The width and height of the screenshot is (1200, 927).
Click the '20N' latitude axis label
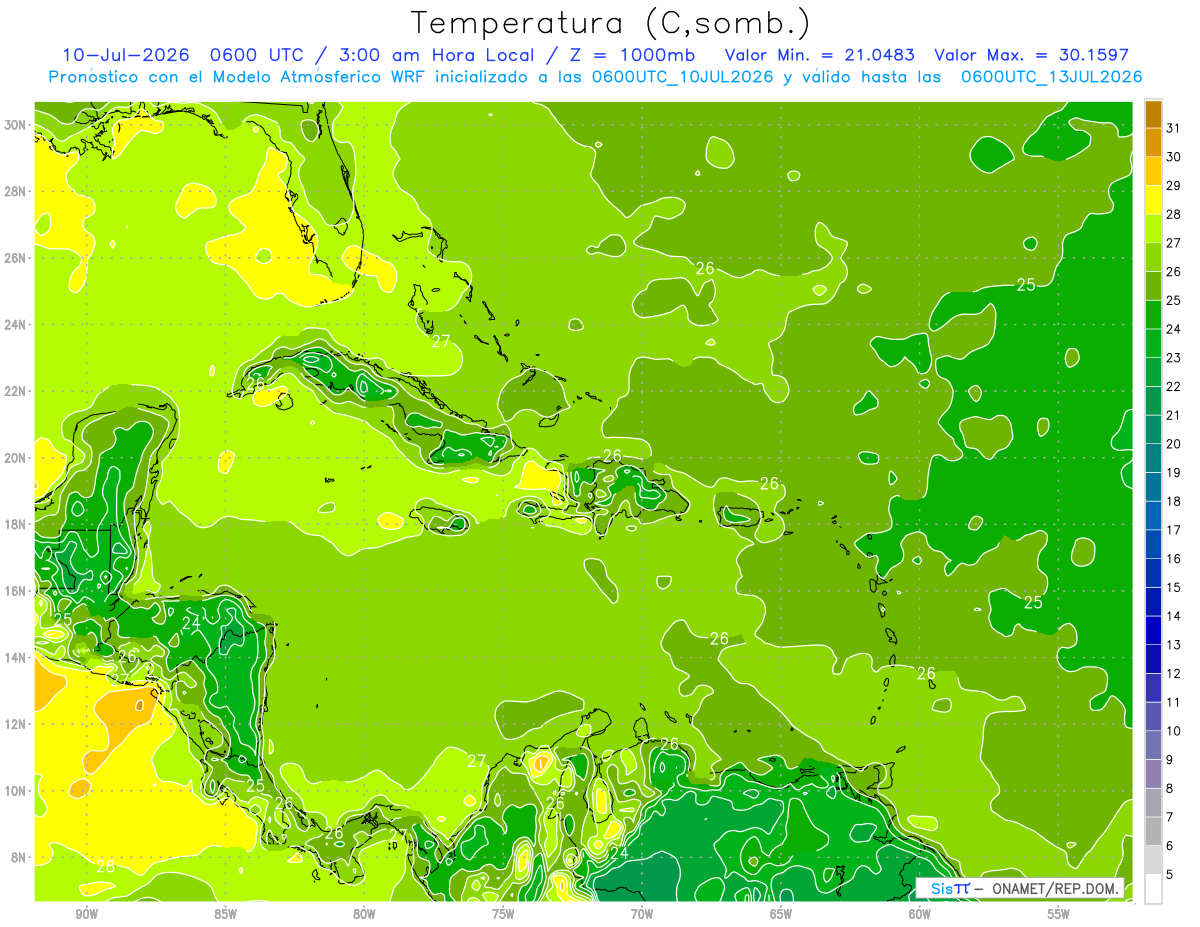[x=17, y=457]
